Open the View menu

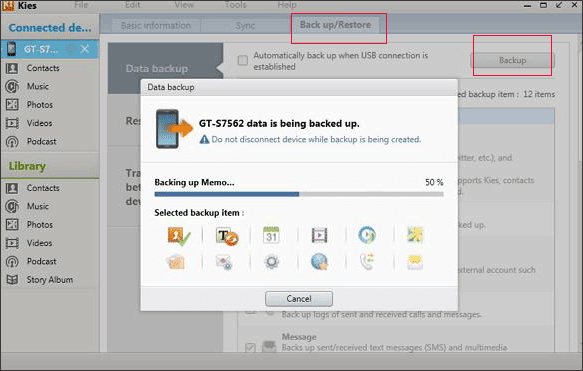pos(184,5)
